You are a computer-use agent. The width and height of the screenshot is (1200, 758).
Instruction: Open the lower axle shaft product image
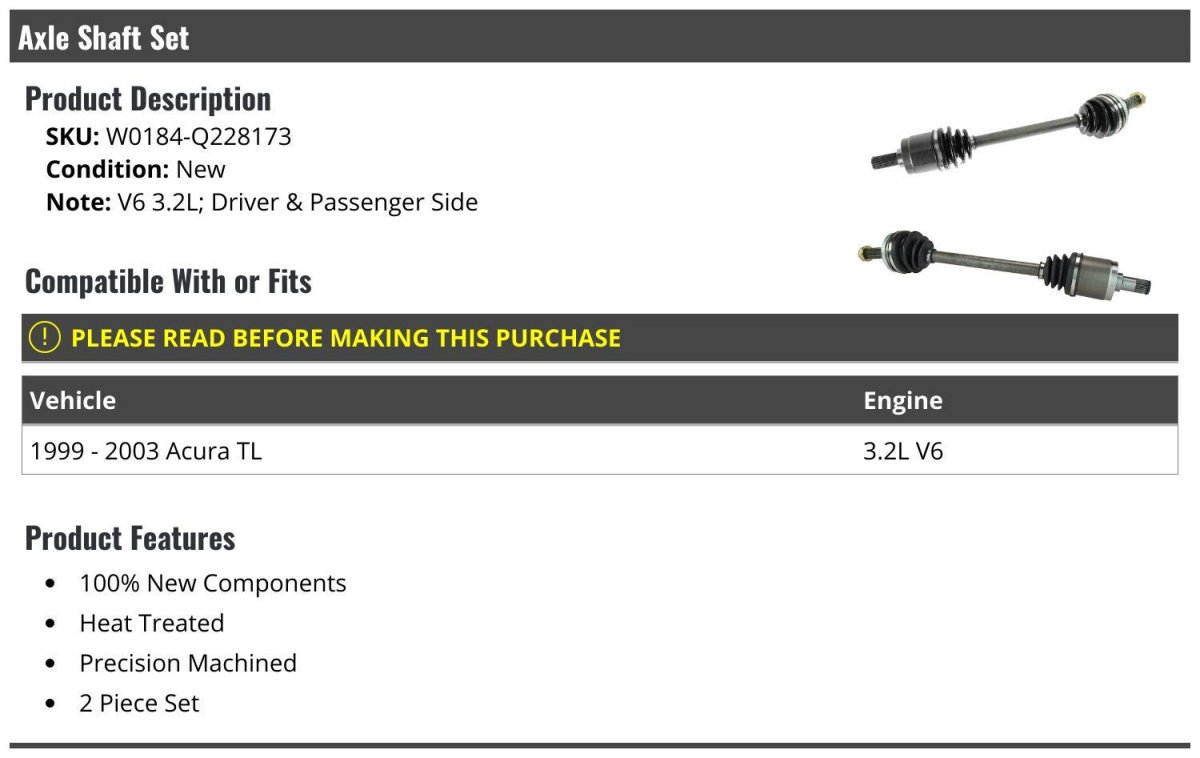point(1006,263)
